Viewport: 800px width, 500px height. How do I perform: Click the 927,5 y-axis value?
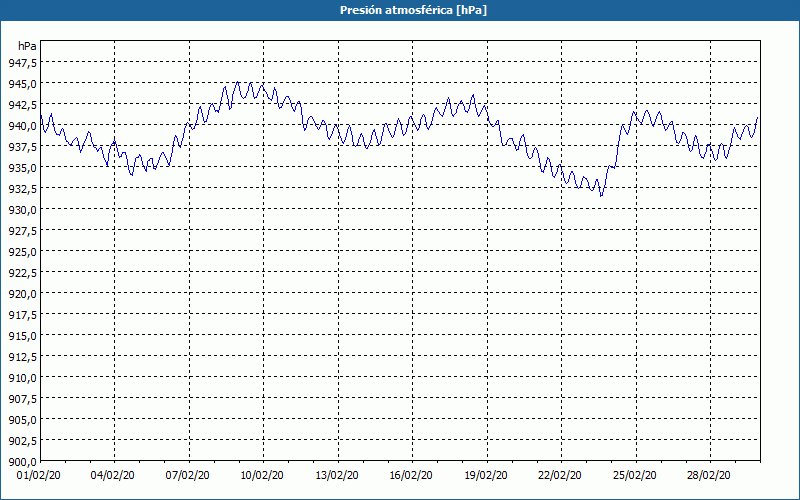tap(22, 231)
